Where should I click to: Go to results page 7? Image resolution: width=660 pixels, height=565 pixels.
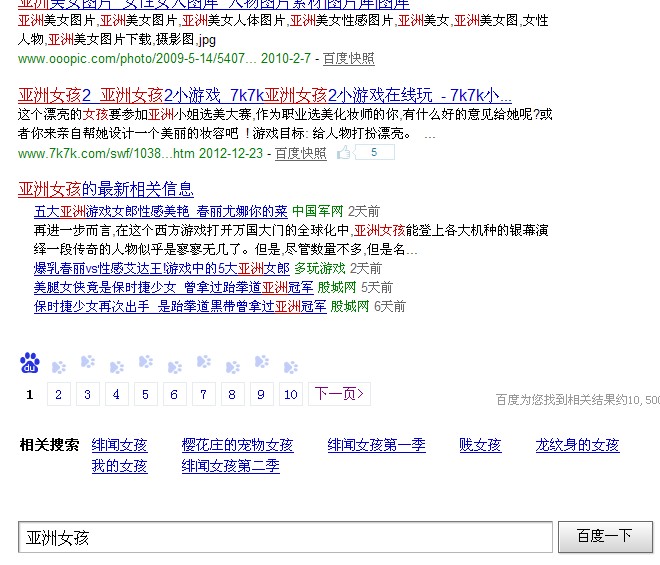(203, 394)
